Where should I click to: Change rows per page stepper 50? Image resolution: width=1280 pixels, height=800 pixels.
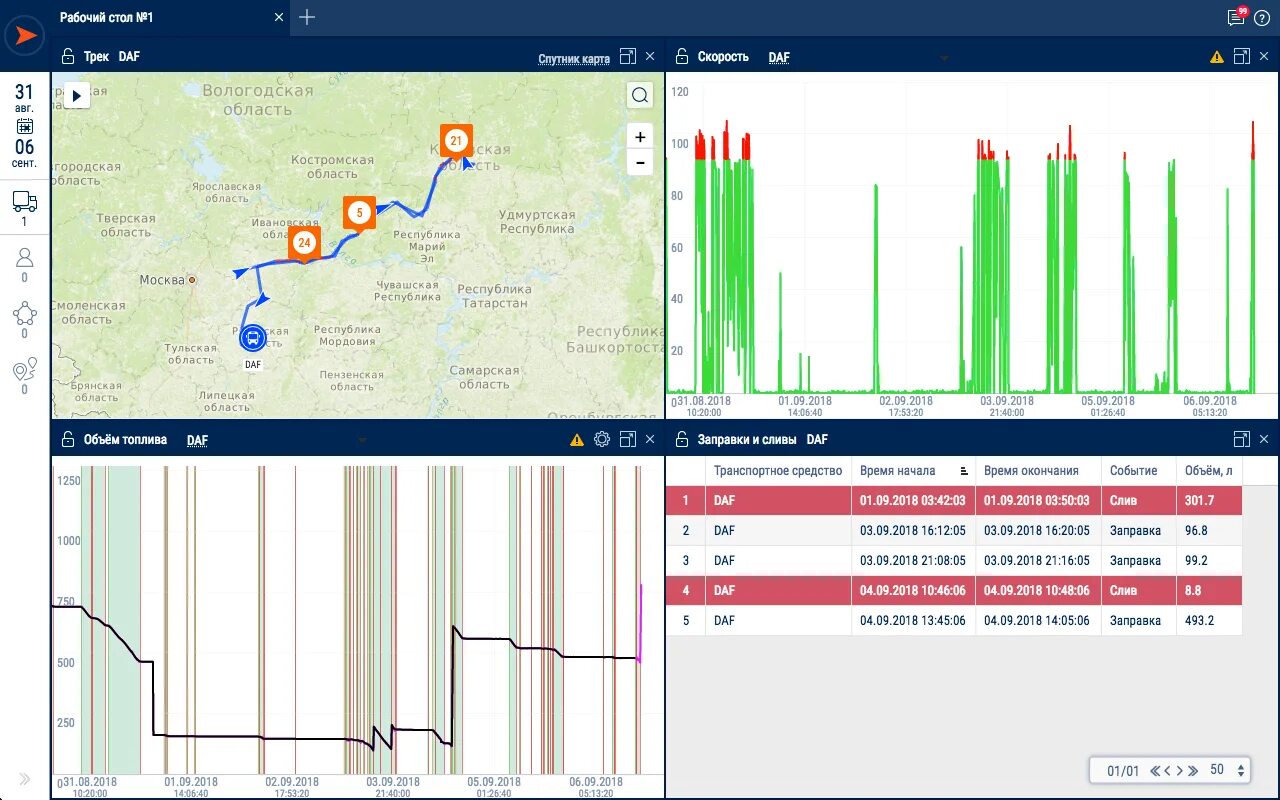tap(1242, 770)
